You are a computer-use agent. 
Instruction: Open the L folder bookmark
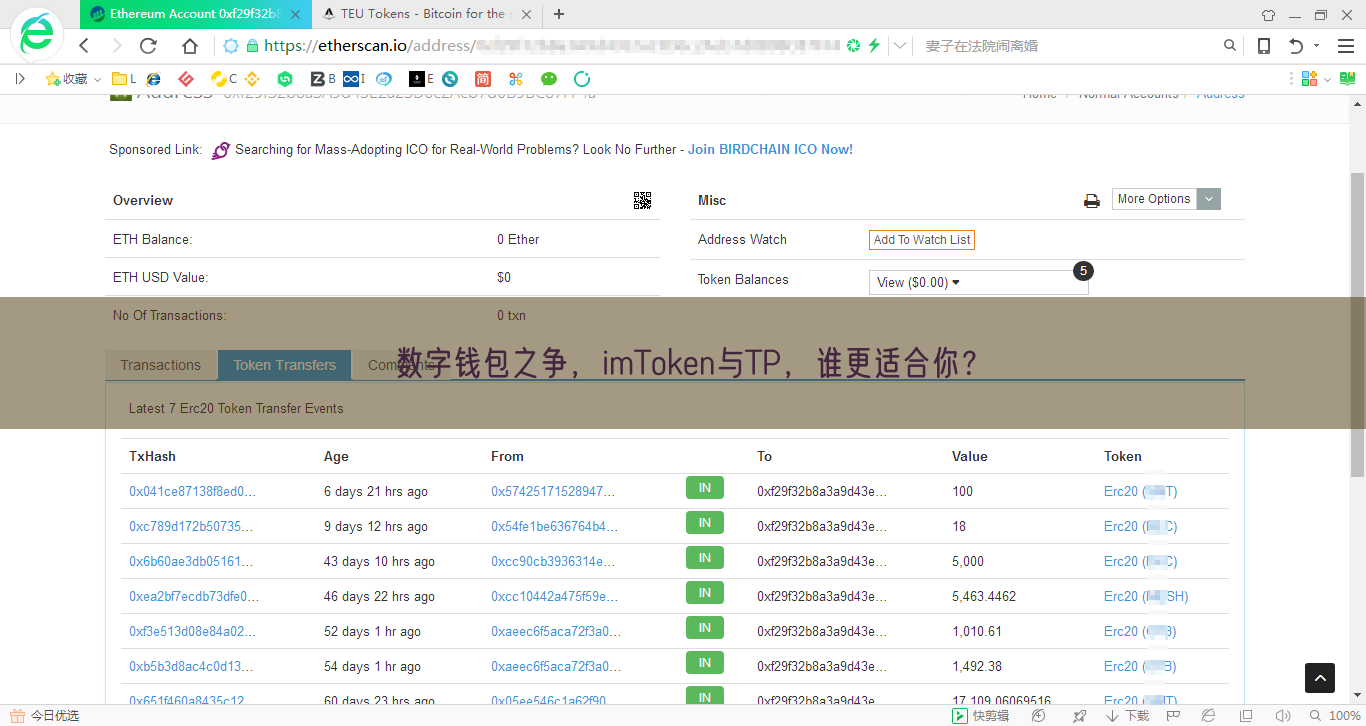(x=124, y=79)
